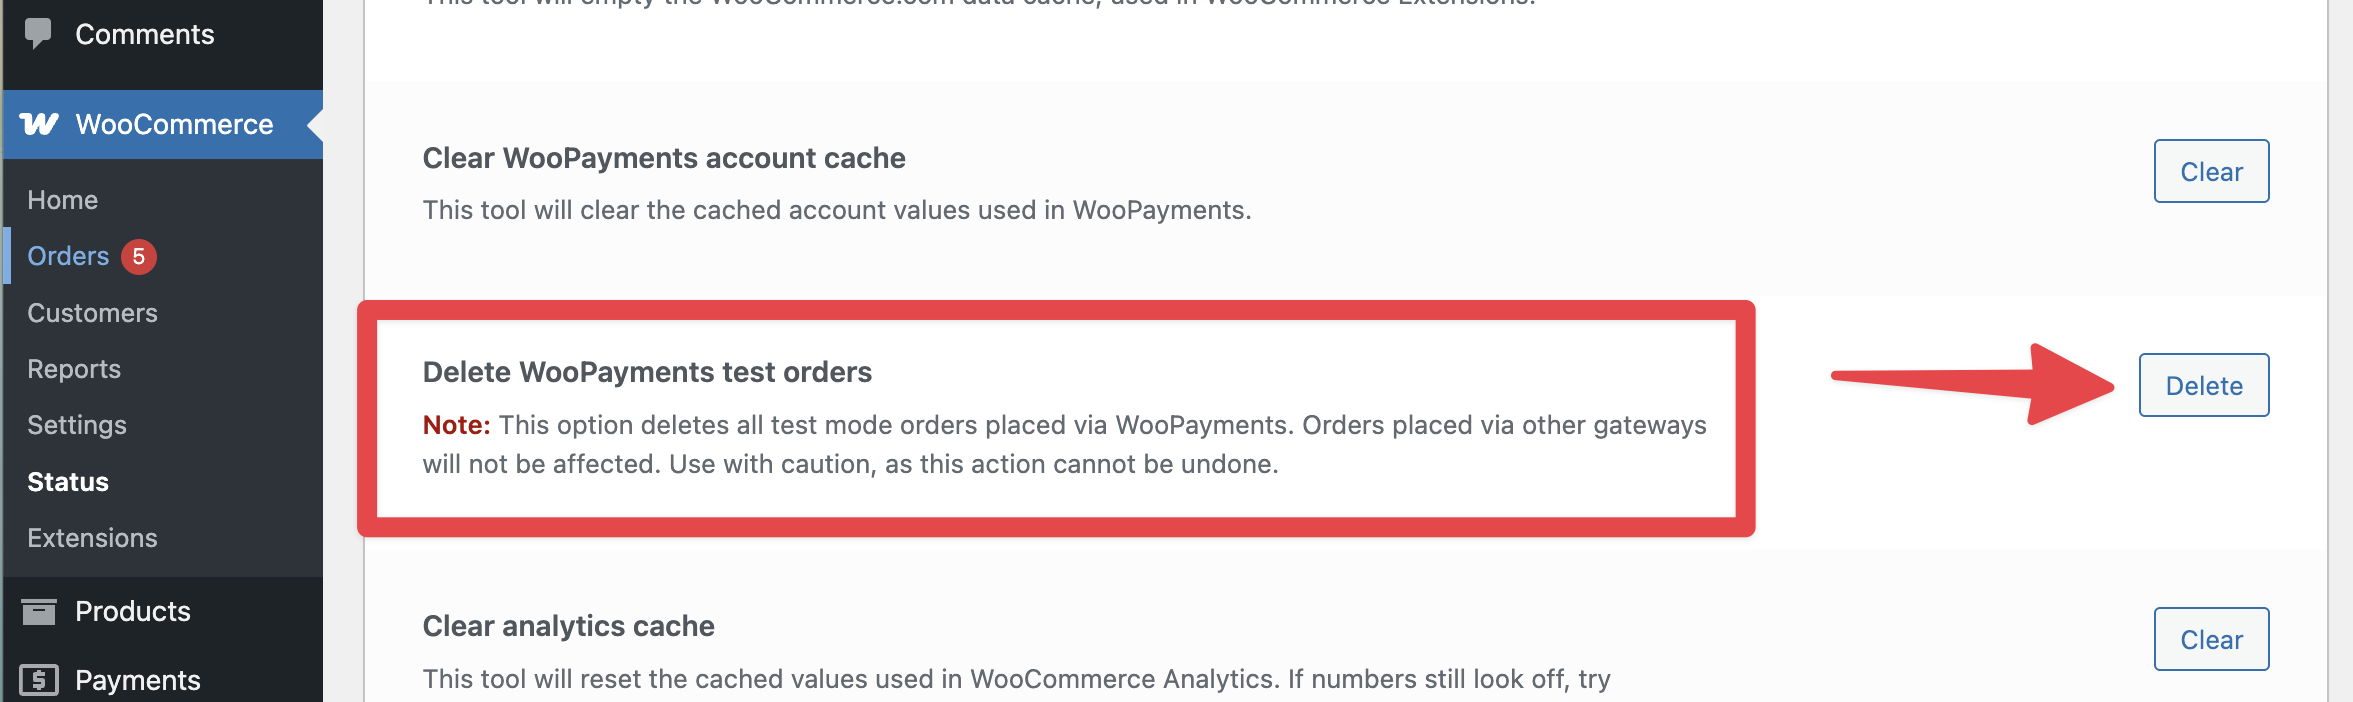Navigate to Customers page
2353x702 pixels.
(x=92, y=313)
